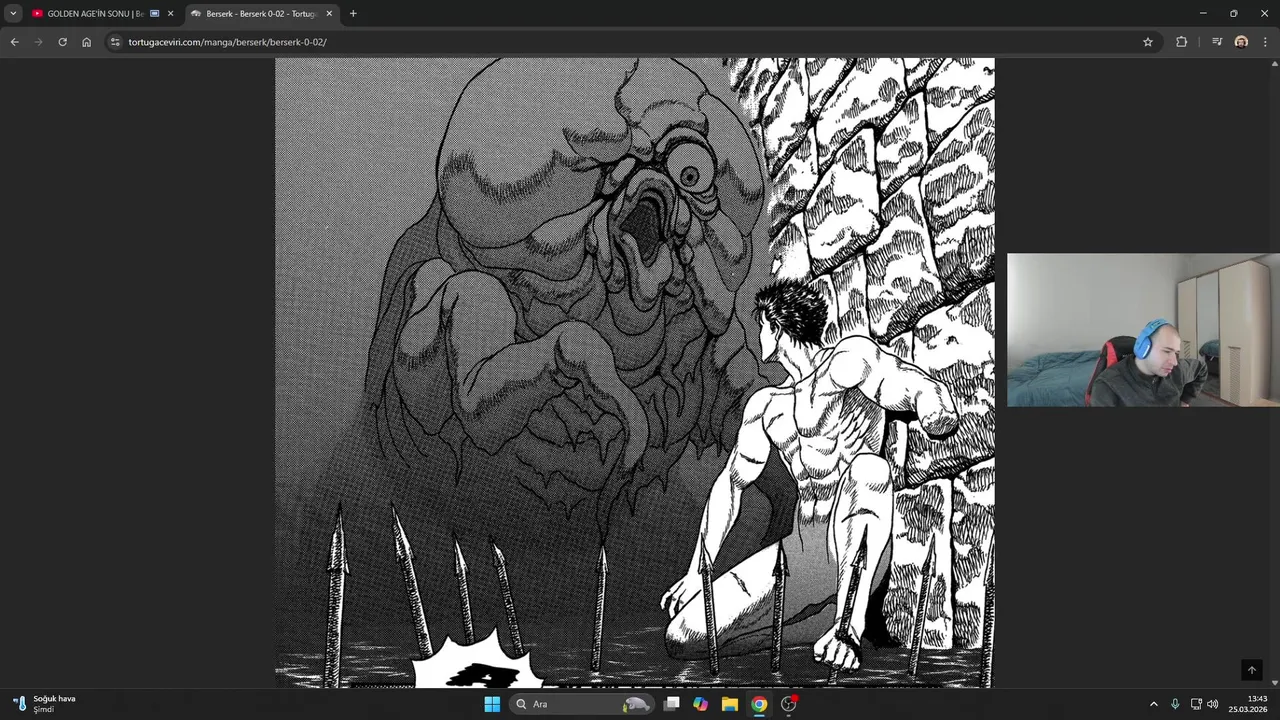The width and height of the screenshot is (1280, 720).
Task: Open Task View on the taskbar
Action: pos(672,704)
